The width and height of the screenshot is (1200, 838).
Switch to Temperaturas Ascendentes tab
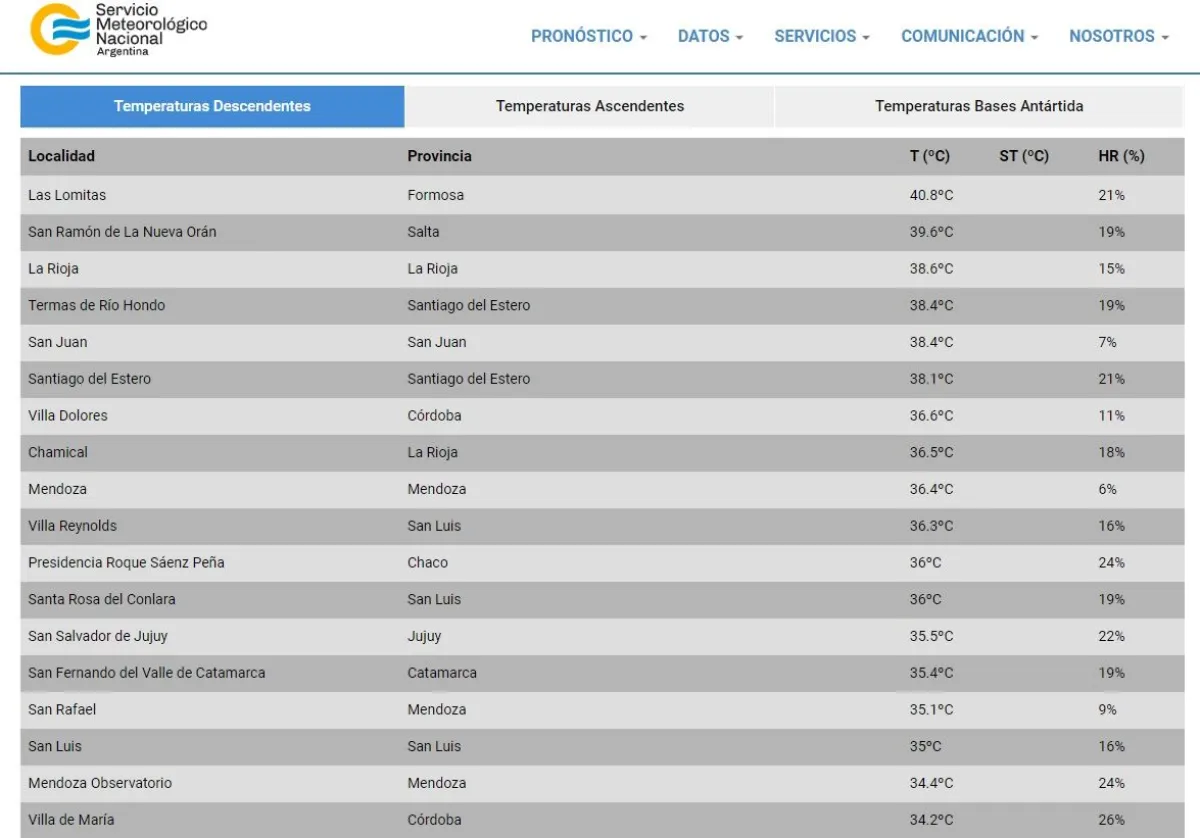(590, 106)
